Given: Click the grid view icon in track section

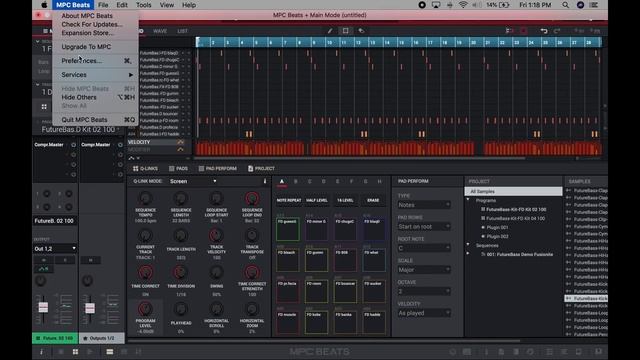Looking at the screenshot, I should pos(44,107).
